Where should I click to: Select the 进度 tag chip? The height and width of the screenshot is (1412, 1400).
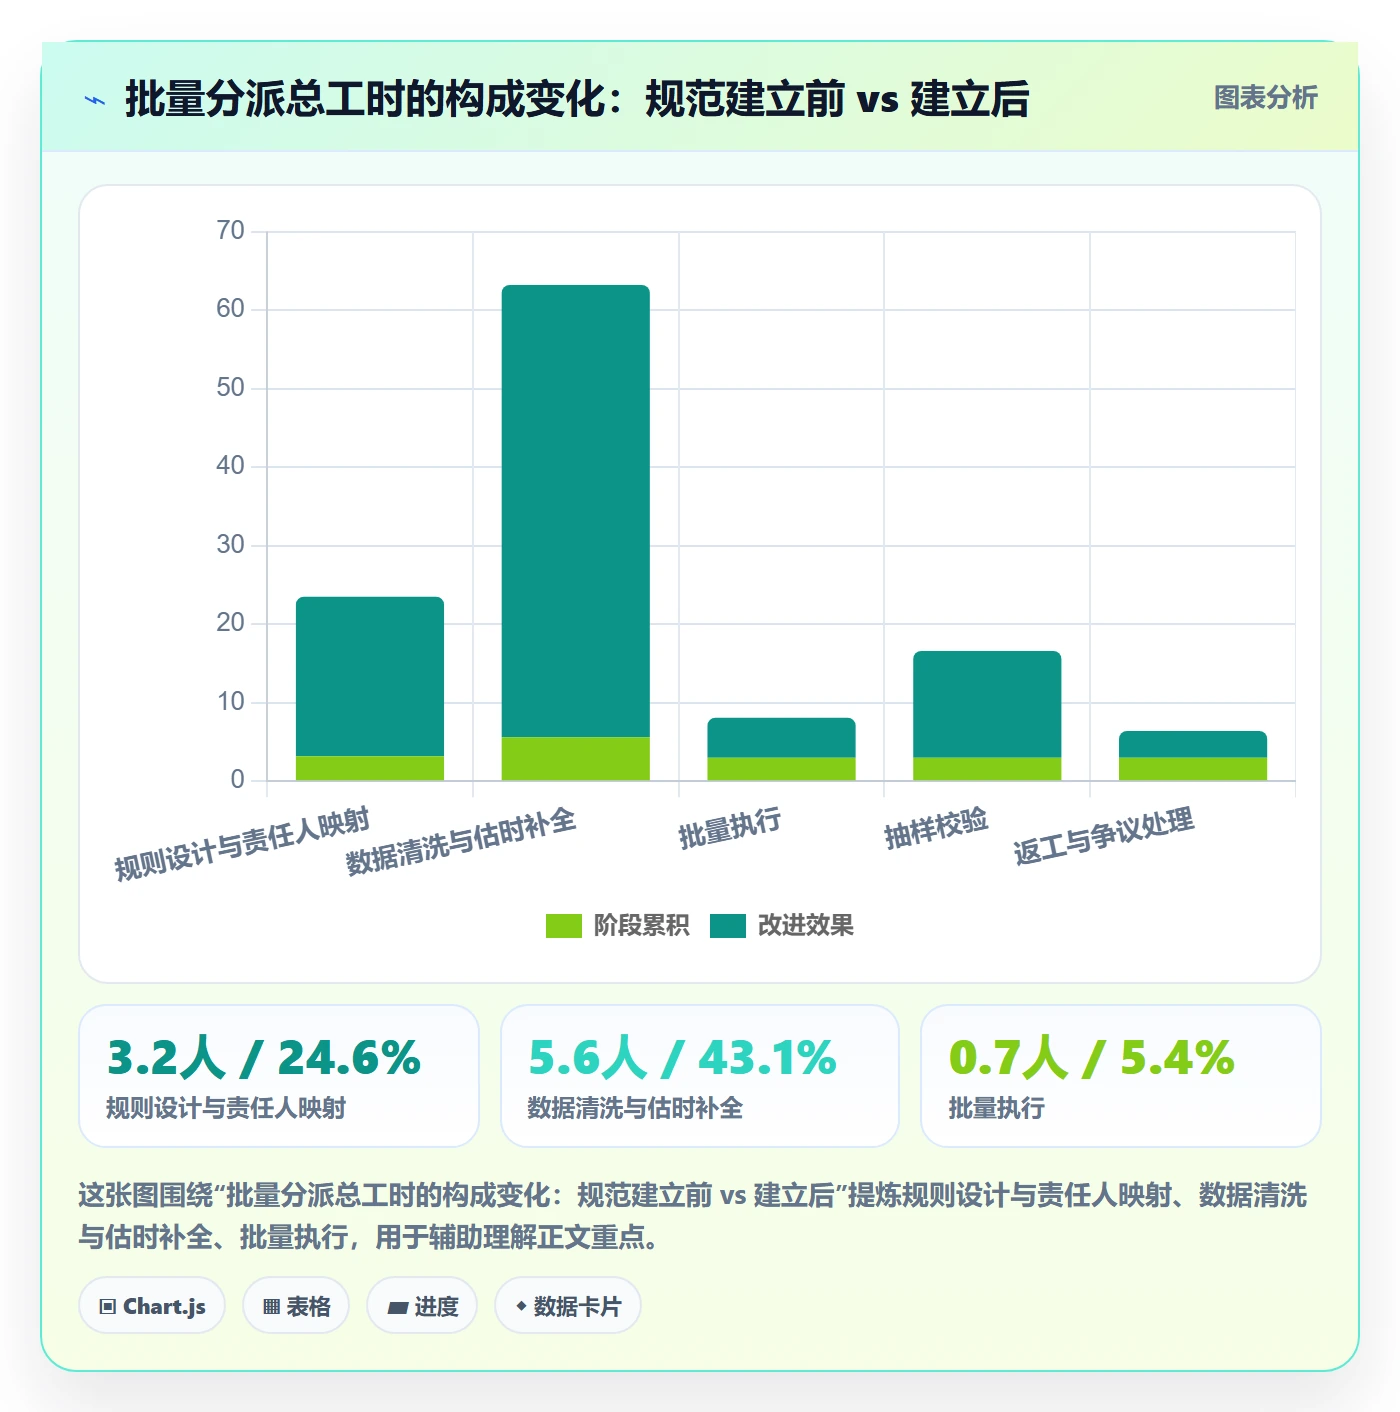pos(422,1306)
